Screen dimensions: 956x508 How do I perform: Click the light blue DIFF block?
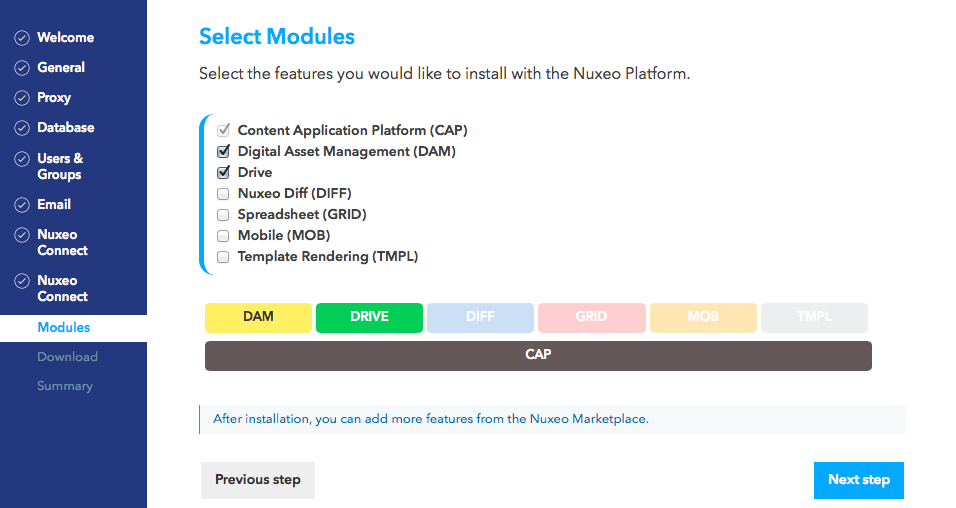tap(480, 318)
